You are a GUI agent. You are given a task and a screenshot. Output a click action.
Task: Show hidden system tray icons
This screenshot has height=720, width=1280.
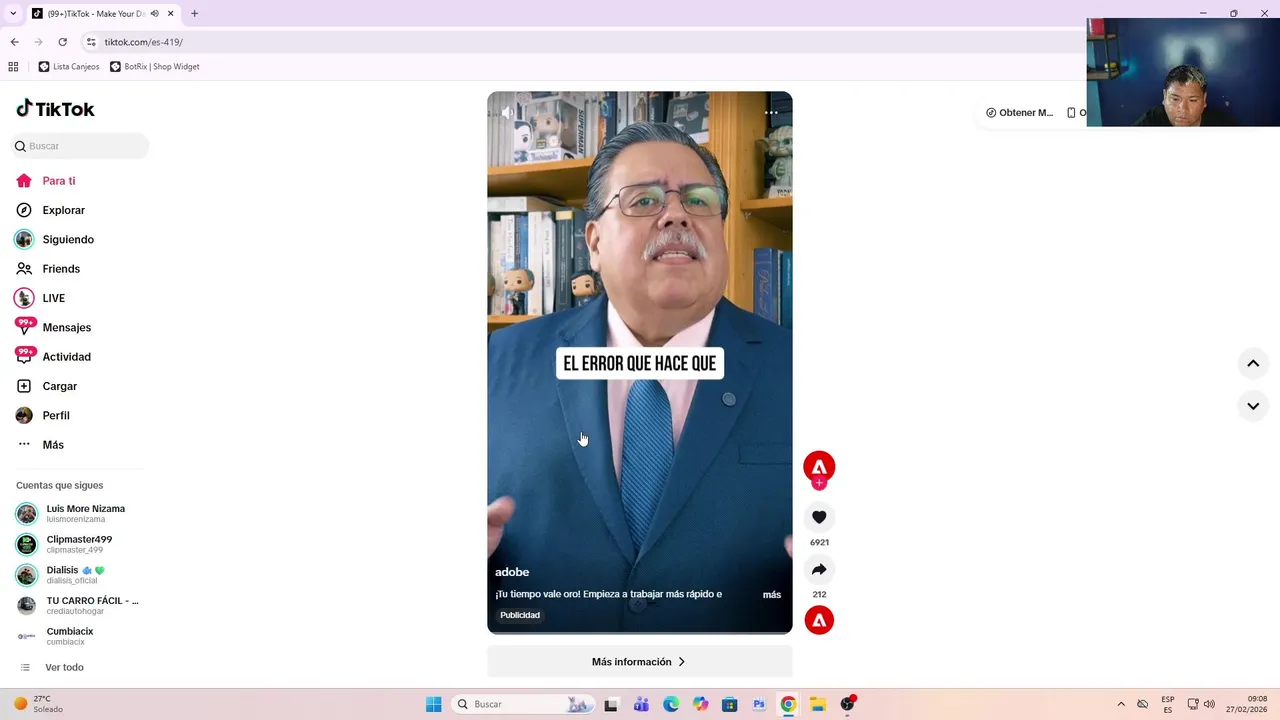click(x=1121, y=704)
